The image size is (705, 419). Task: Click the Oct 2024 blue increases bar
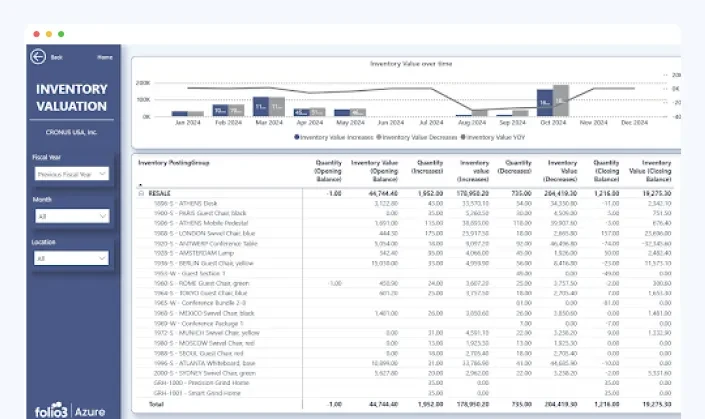point(544,103)
